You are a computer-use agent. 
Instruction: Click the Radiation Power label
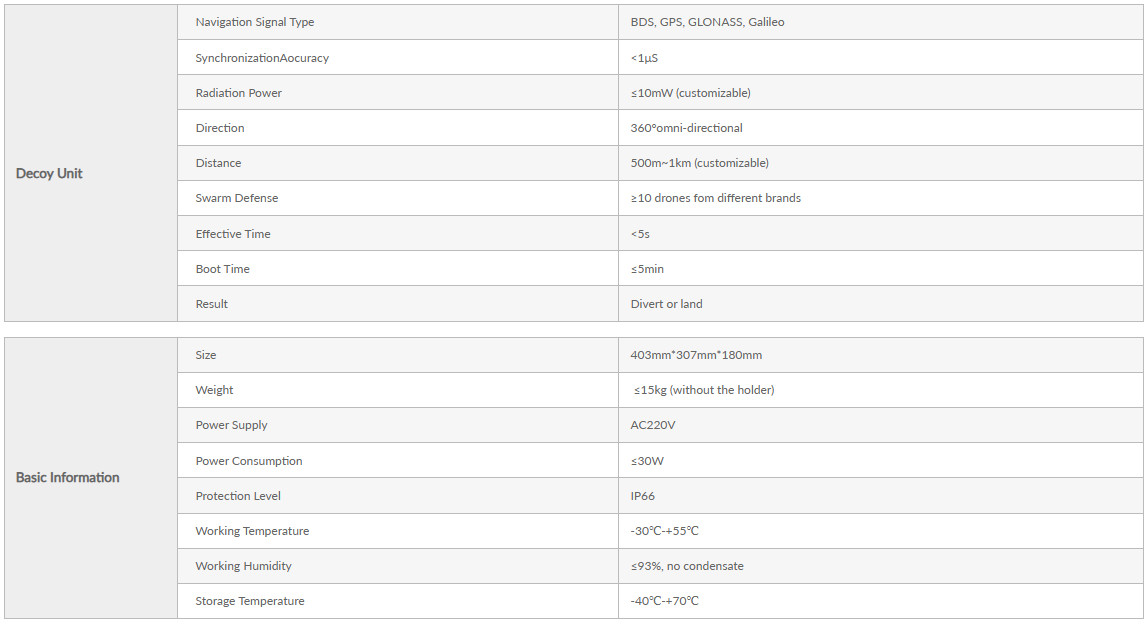point(238,93)
